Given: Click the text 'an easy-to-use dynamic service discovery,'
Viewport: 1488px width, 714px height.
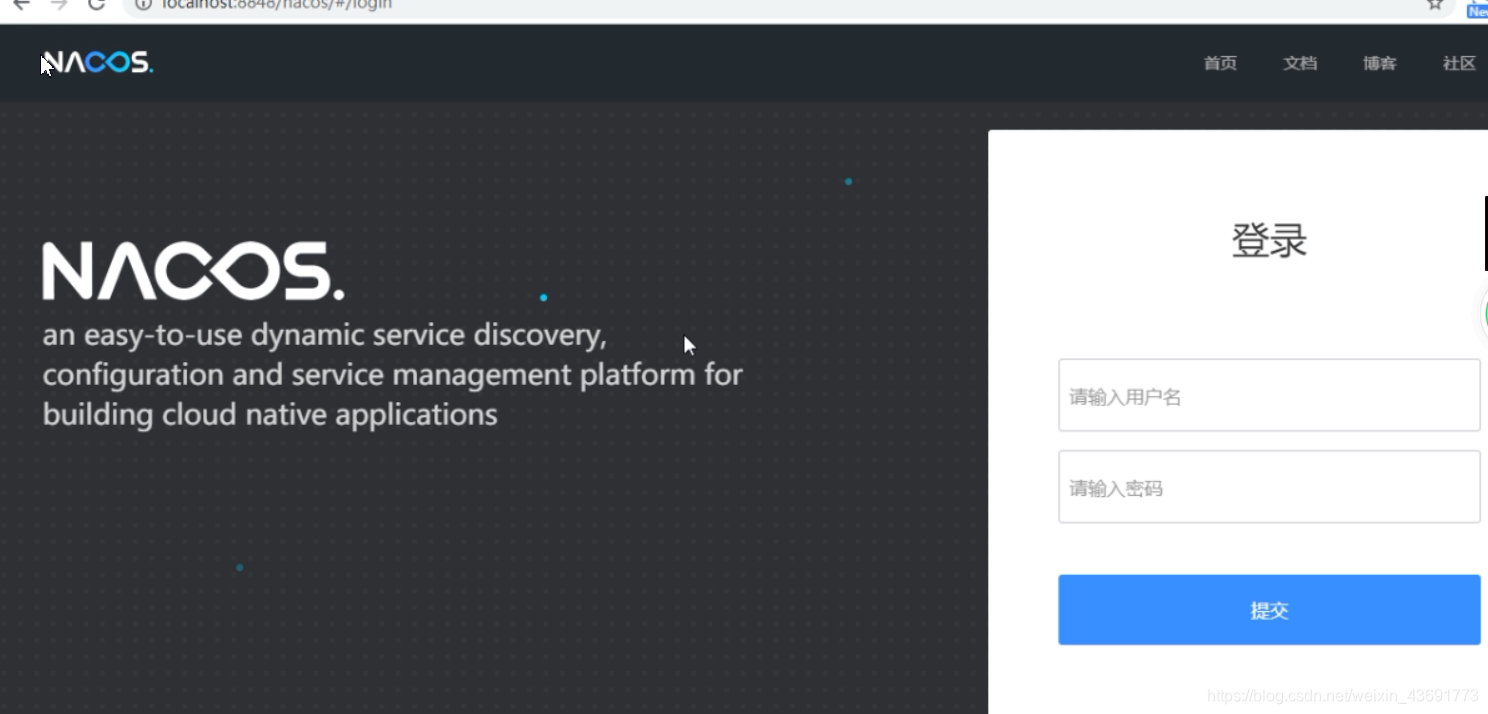Looking at the screenshot, I should (324, 335).
